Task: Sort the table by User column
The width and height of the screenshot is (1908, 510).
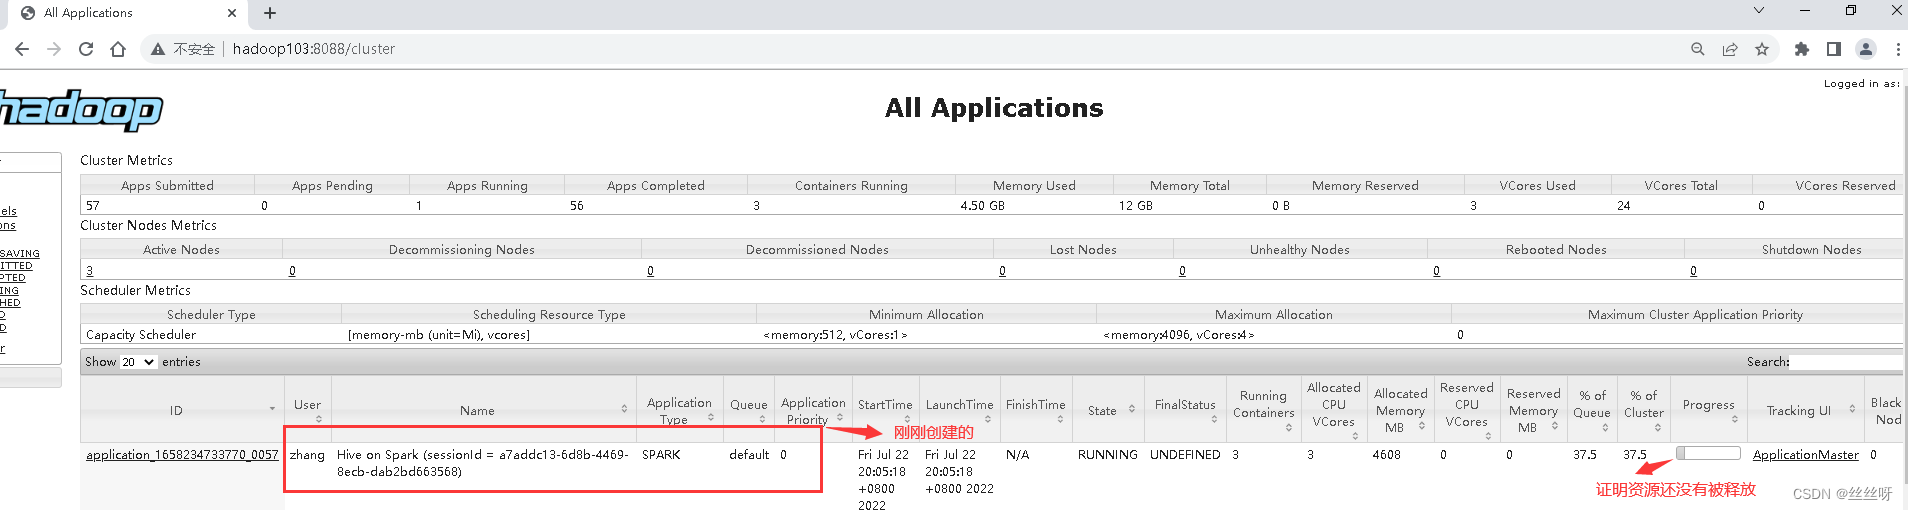Action: click(x=308, y=410)
